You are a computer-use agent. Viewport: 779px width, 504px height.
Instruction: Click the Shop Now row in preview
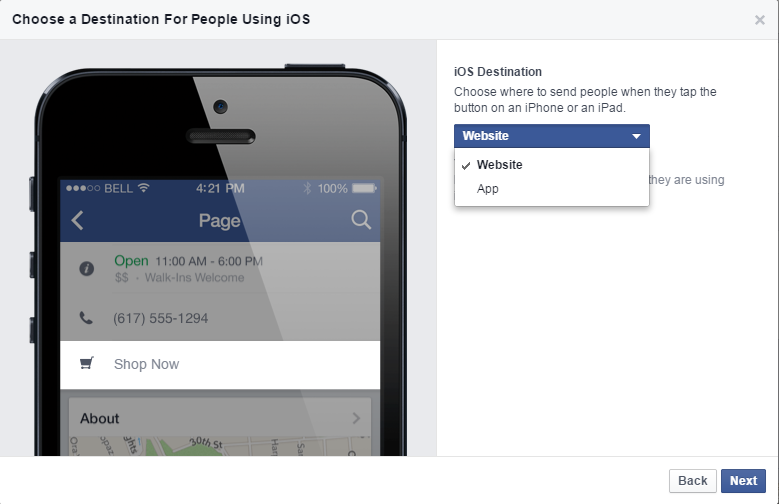220,364
